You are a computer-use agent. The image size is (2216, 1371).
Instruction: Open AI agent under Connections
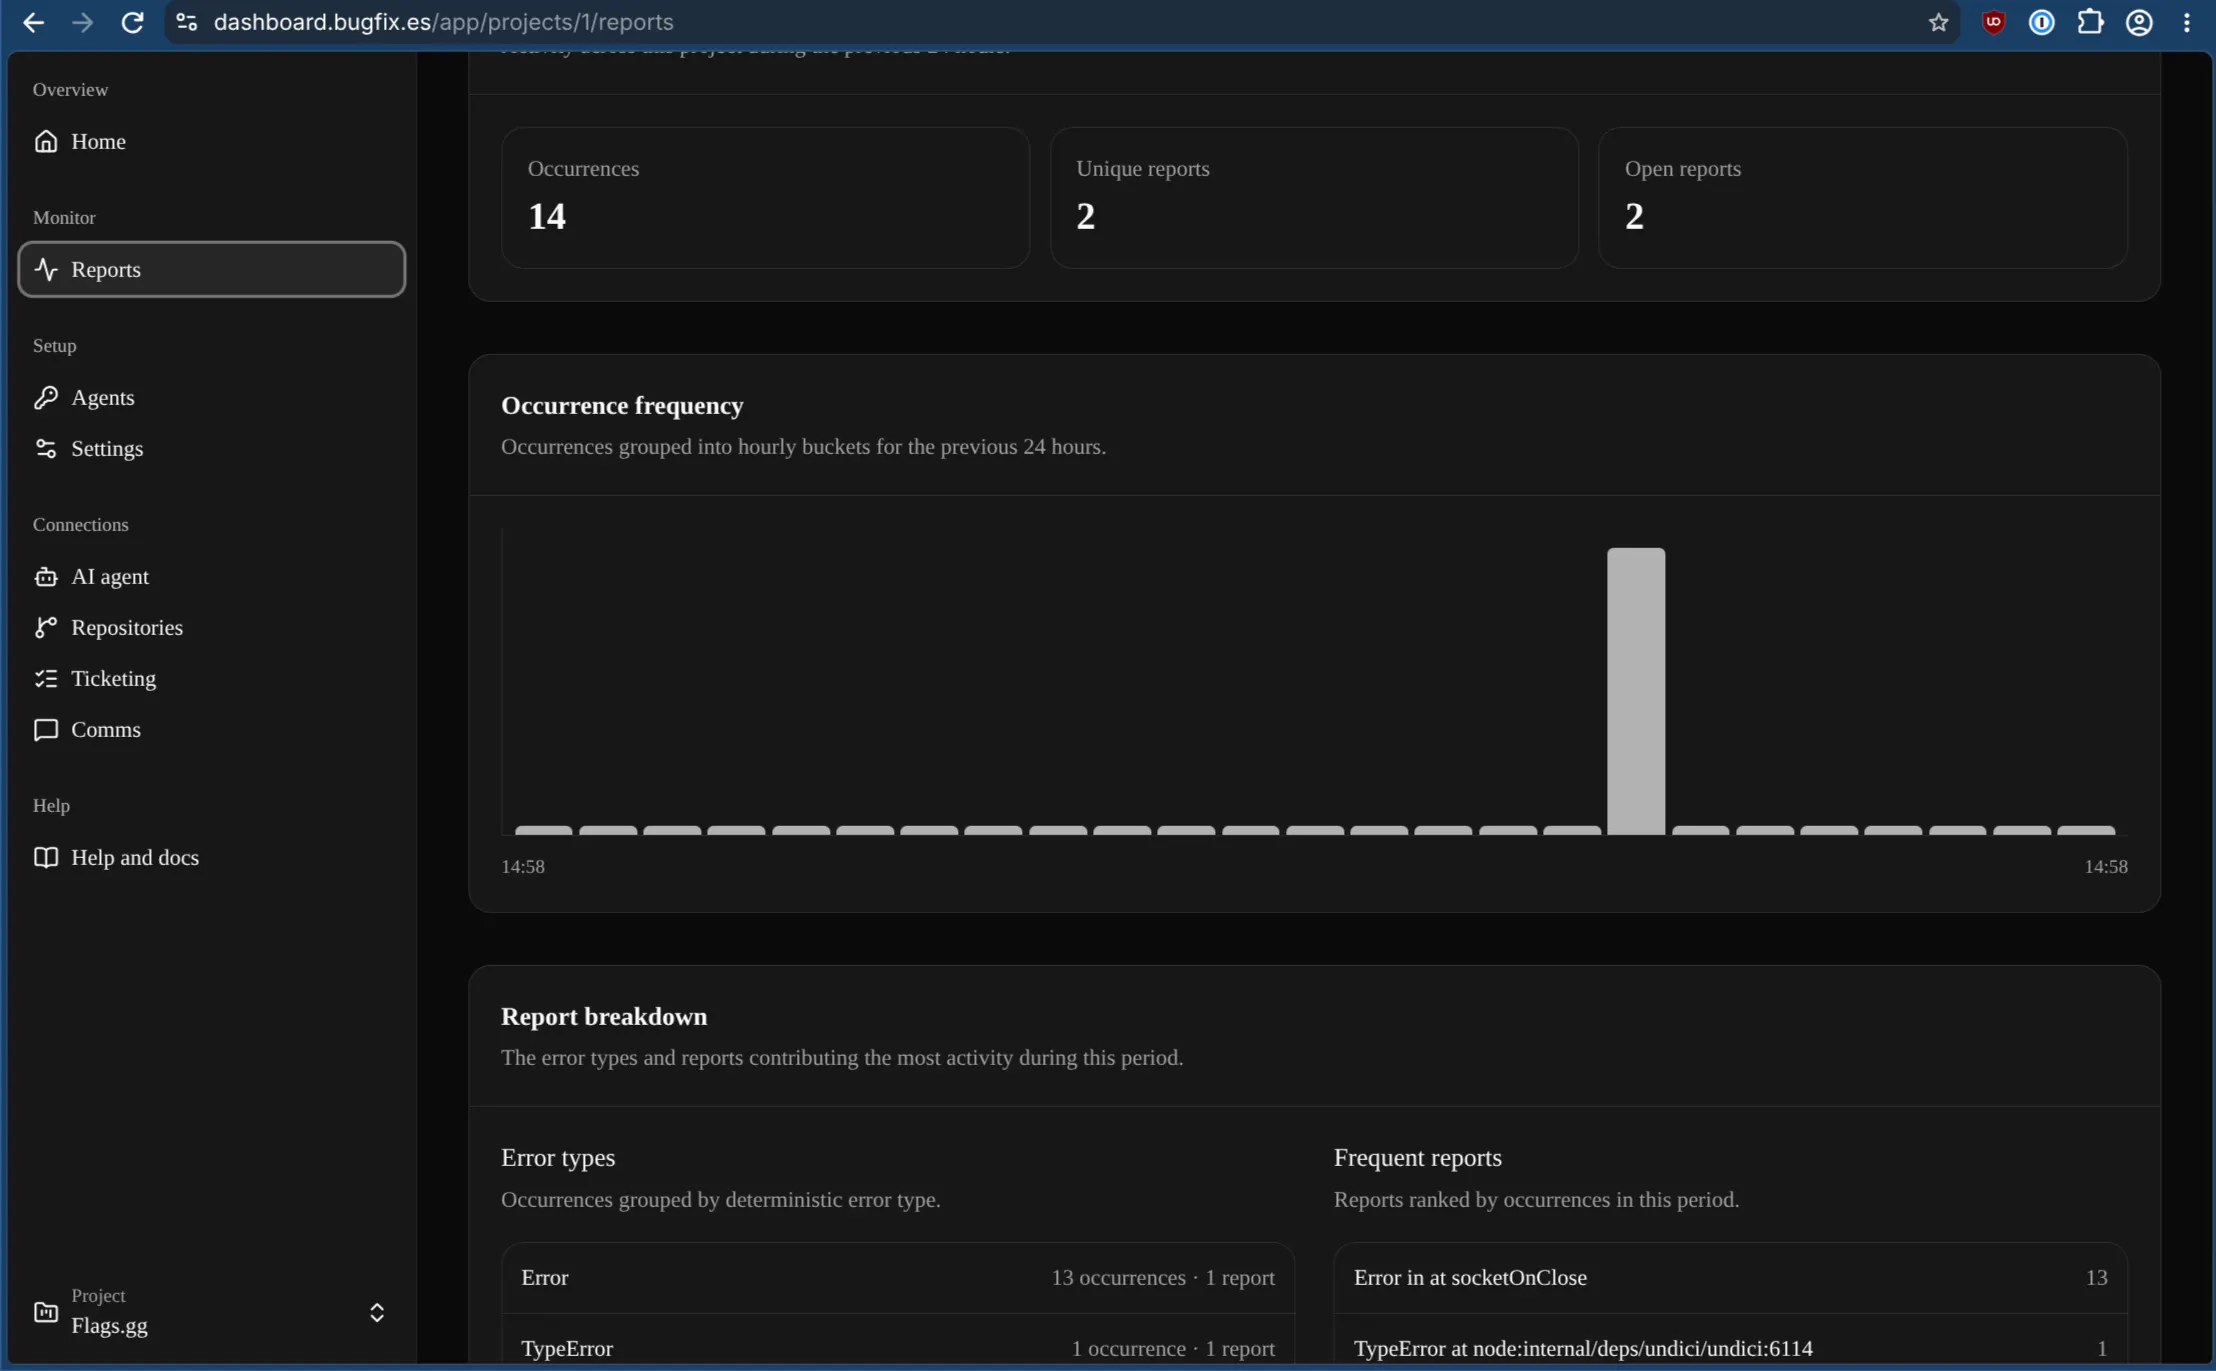[212, 576]
